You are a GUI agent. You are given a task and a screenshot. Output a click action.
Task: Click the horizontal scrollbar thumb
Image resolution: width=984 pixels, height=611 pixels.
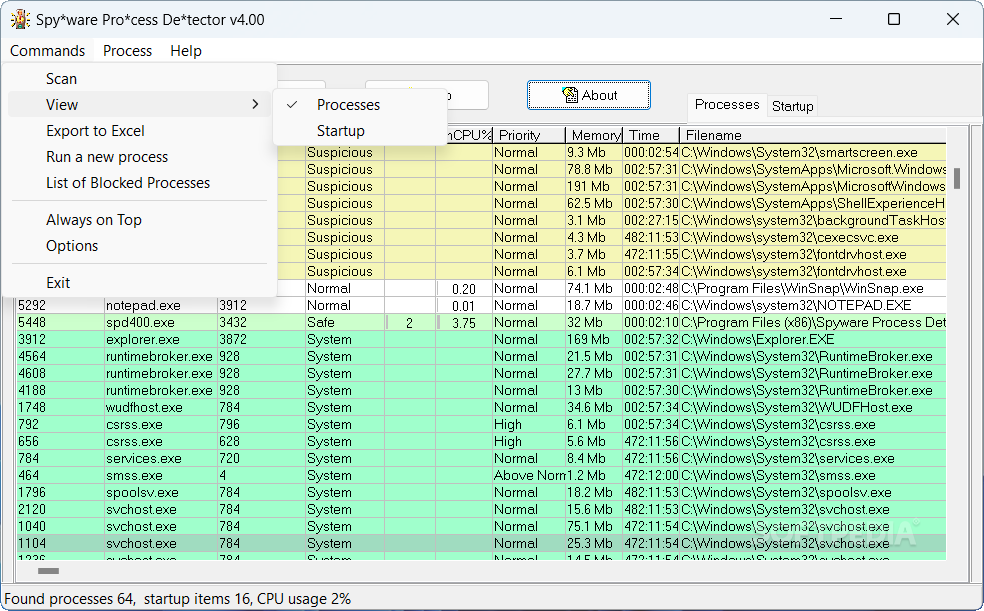(48, 571)
